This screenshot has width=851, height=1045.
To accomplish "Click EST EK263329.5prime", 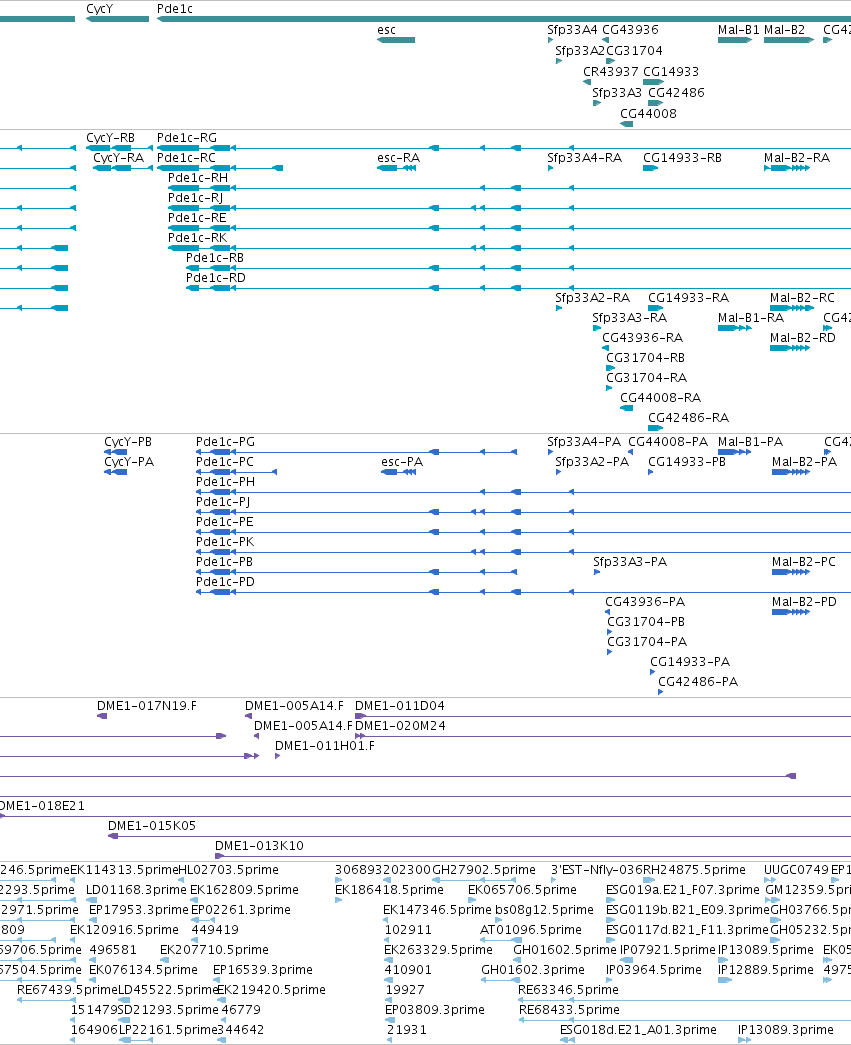I will tap(438, 950).
